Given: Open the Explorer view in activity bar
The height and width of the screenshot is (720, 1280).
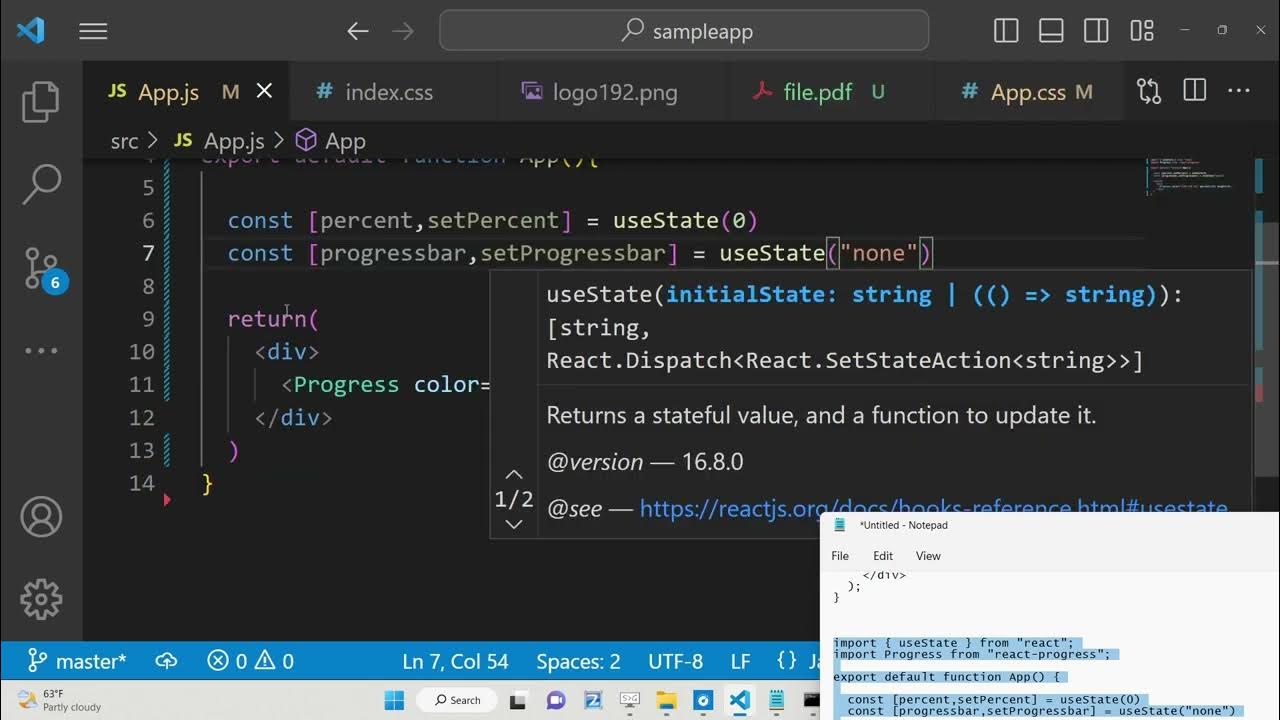Looking at the screenshot, I should [x=41, y=102].
